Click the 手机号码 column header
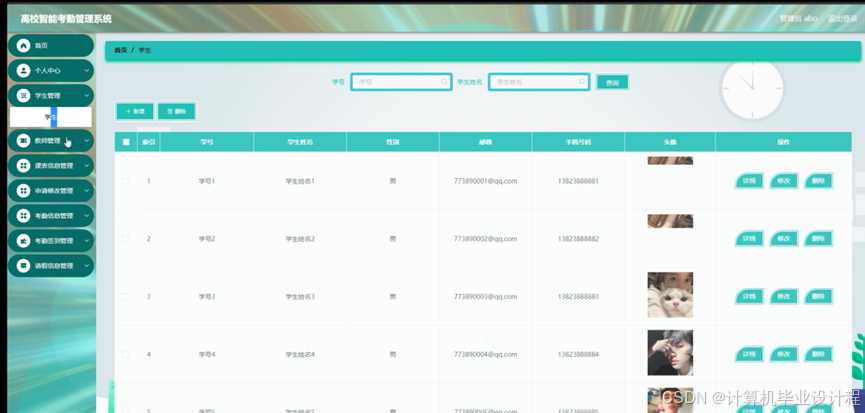 coord(578,142)
